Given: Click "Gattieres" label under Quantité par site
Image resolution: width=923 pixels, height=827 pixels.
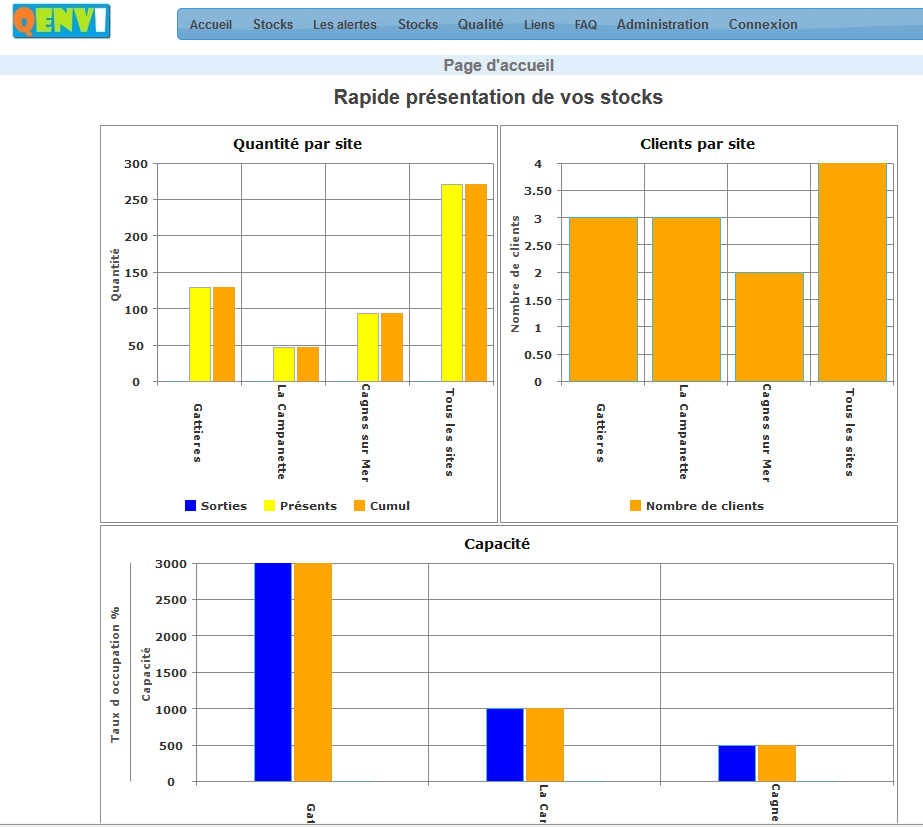Looking at the screenshot, I should [198, 433].
